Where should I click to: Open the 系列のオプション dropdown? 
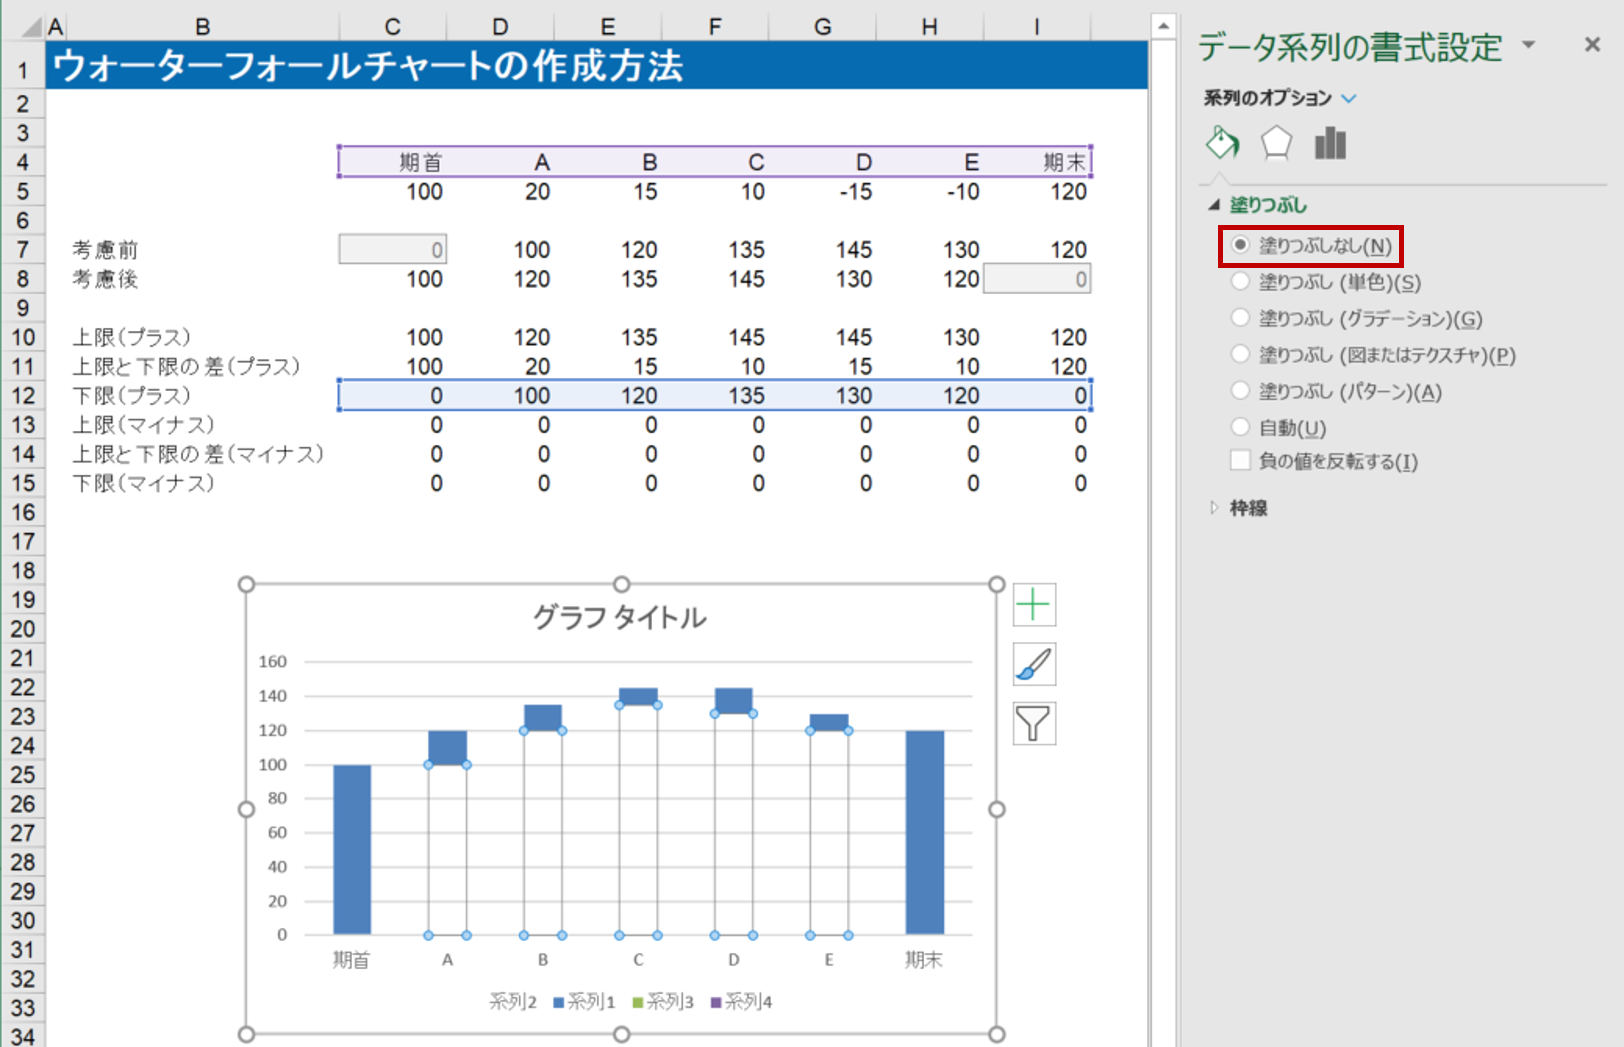(x=1349, y=98)
